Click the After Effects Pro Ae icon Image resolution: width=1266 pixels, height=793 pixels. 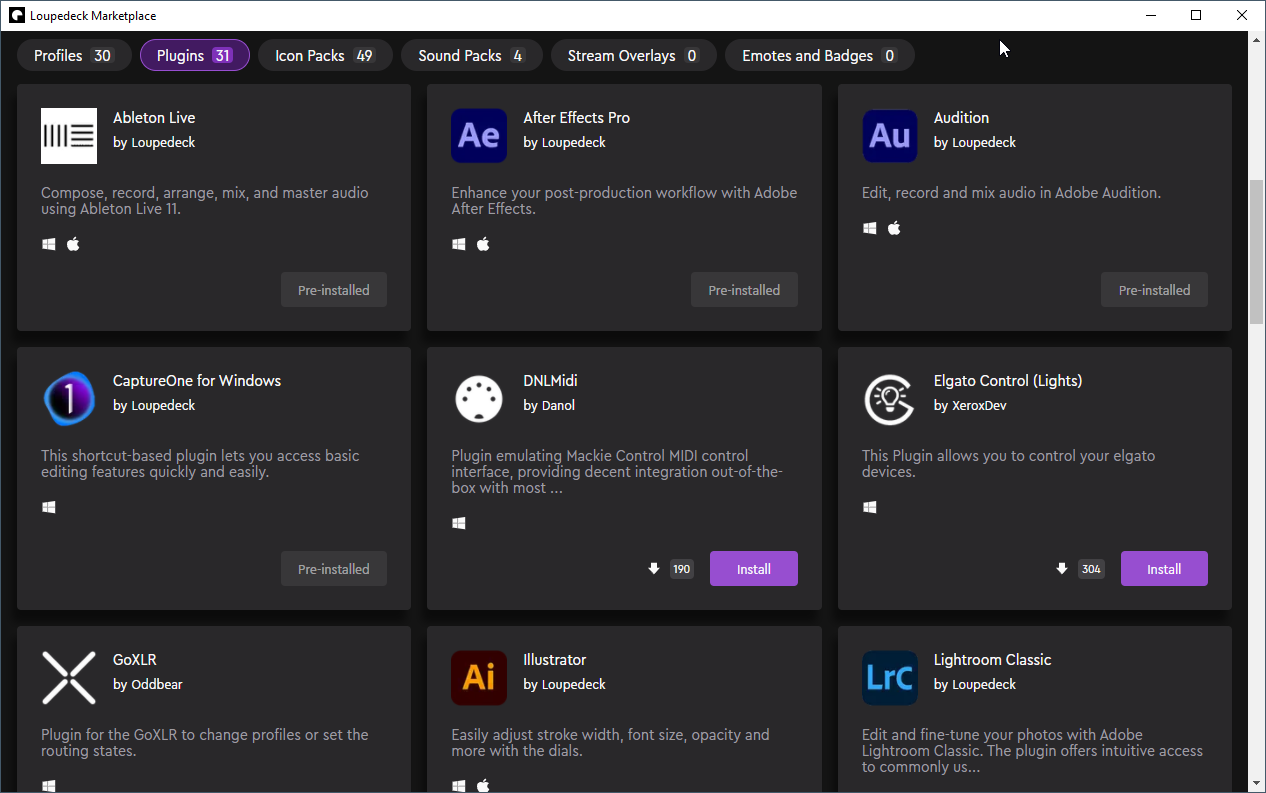pyautogui.click(x=479, y=136)
